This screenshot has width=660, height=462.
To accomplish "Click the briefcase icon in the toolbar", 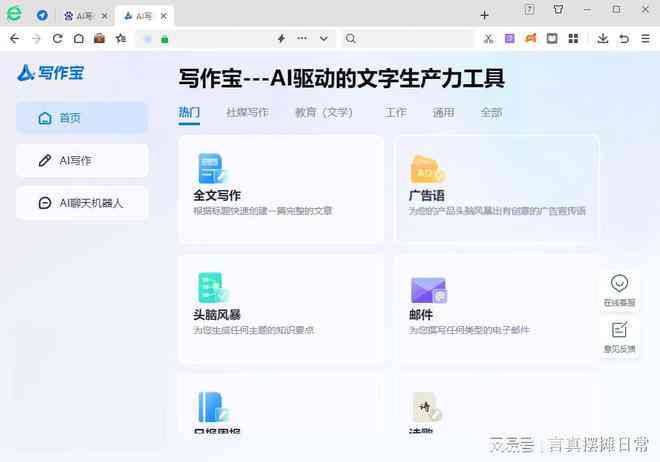I will [99, 39].
